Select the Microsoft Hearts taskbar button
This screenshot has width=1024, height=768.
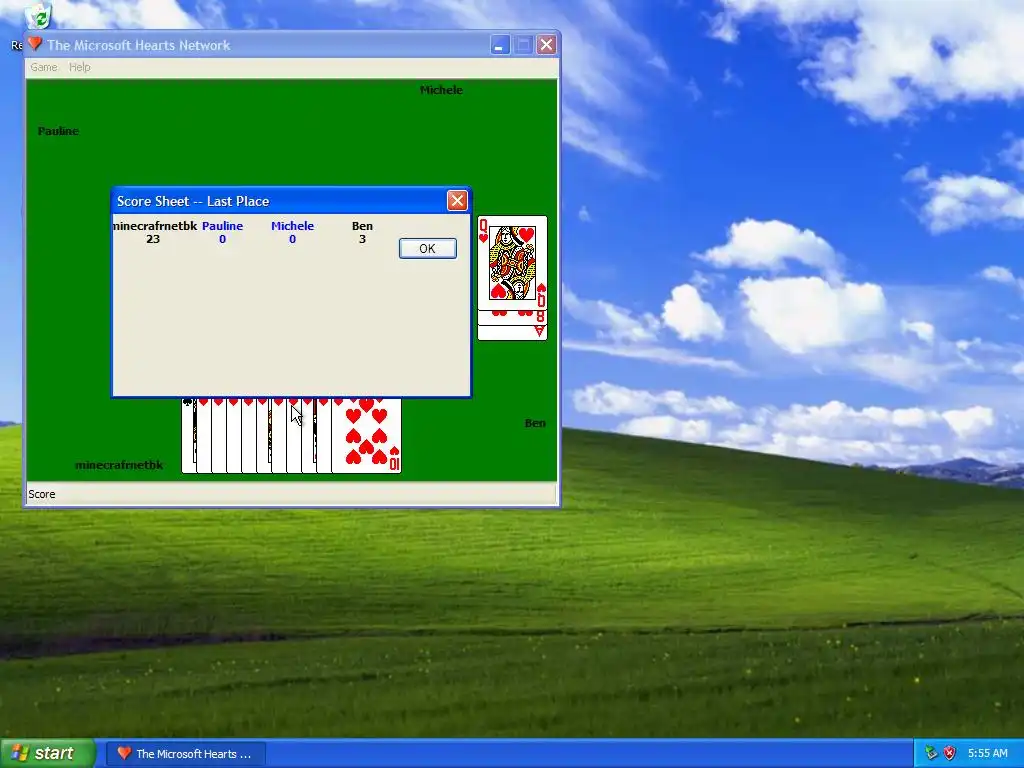[185, 754]
